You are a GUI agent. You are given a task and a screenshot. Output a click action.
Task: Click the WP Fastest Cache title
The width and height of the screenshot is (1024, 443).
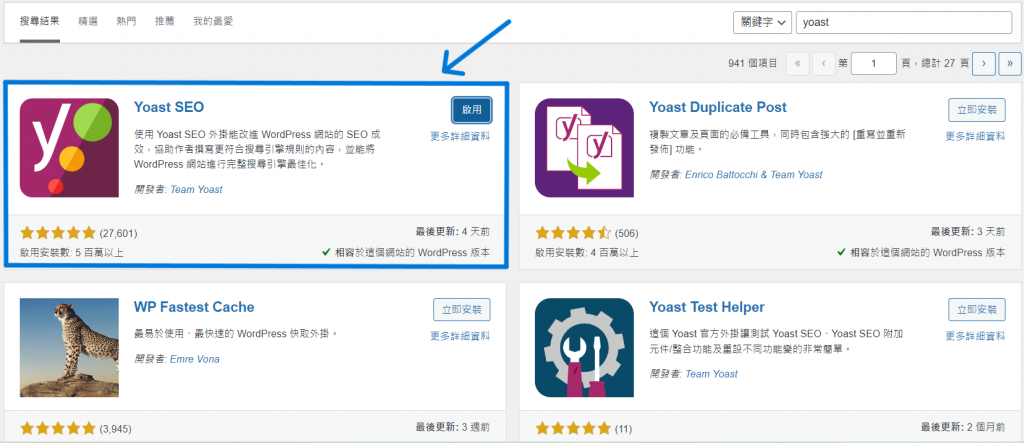[x=194, y=307]
